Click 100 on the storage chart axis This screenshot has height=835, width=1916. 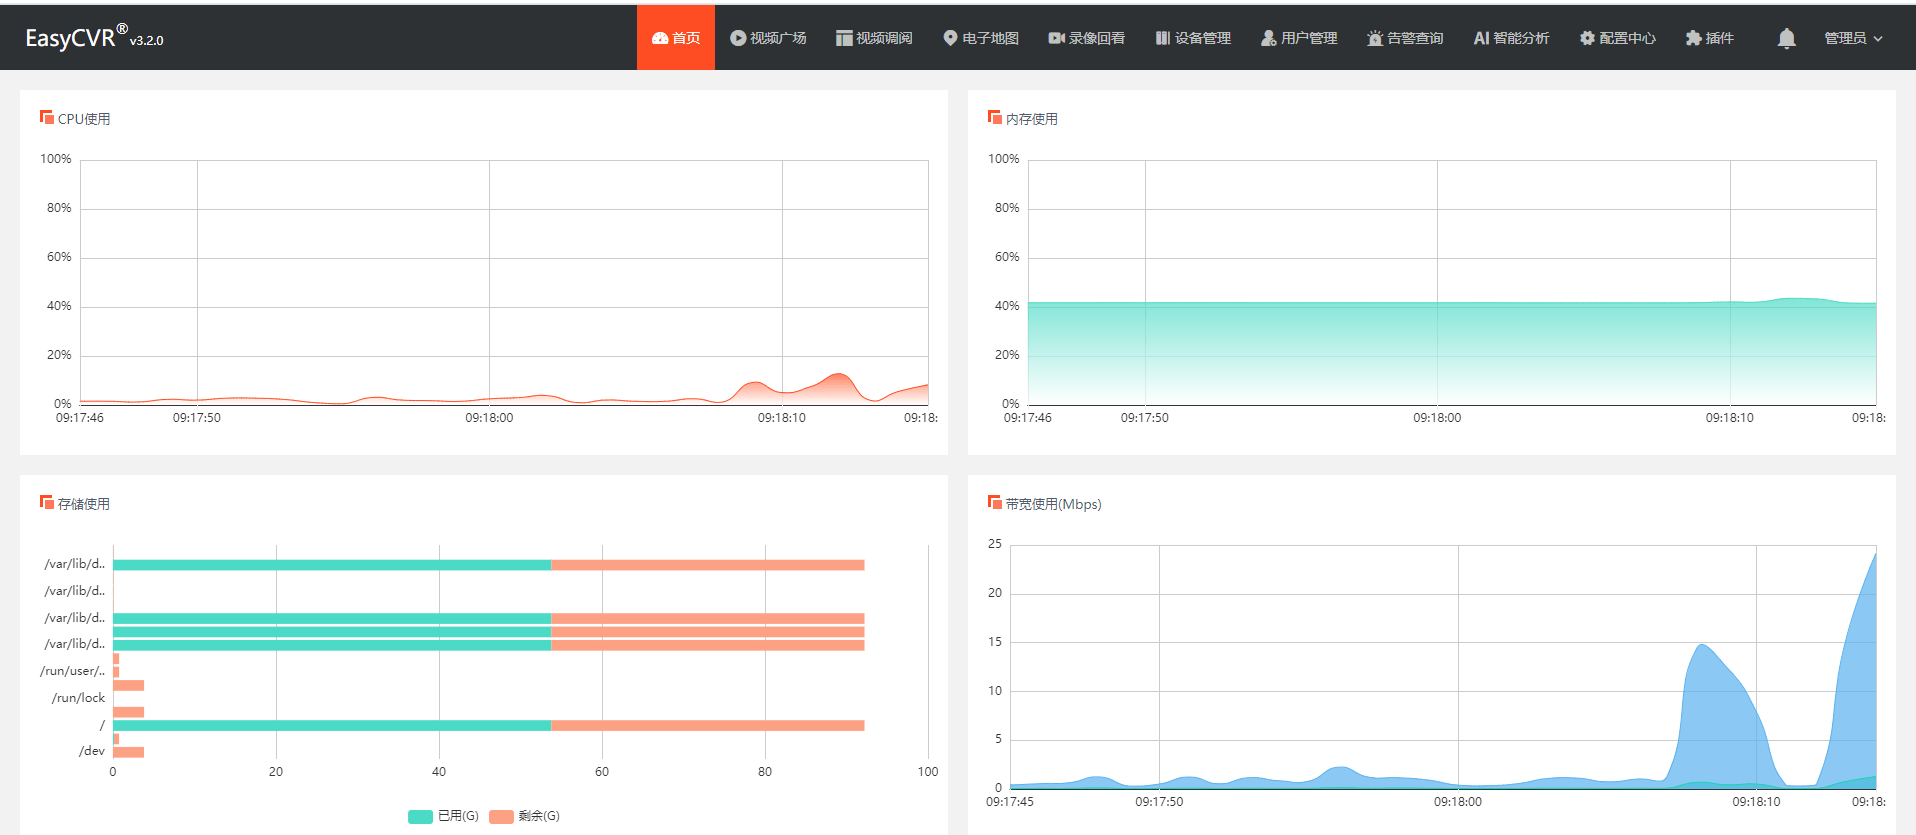coord(928,772)
